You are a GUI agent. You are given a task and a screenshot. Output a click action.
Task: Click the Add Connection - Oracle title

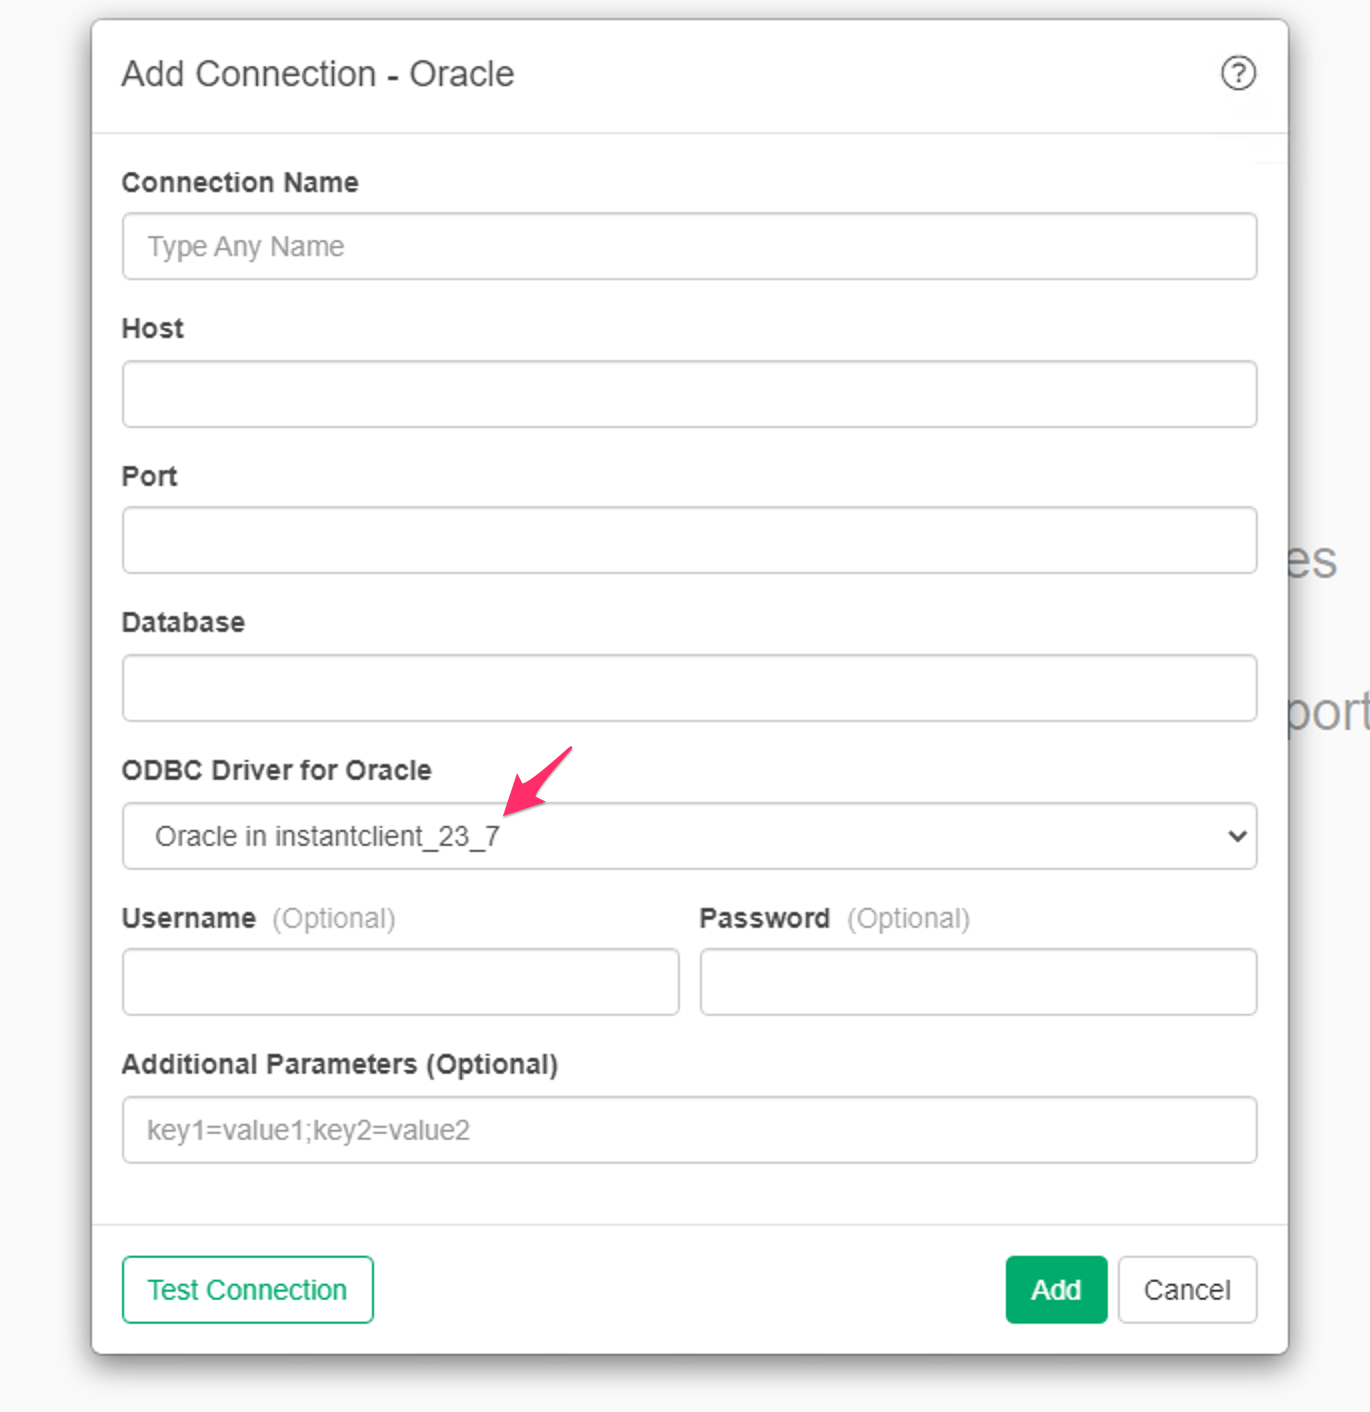318,74
